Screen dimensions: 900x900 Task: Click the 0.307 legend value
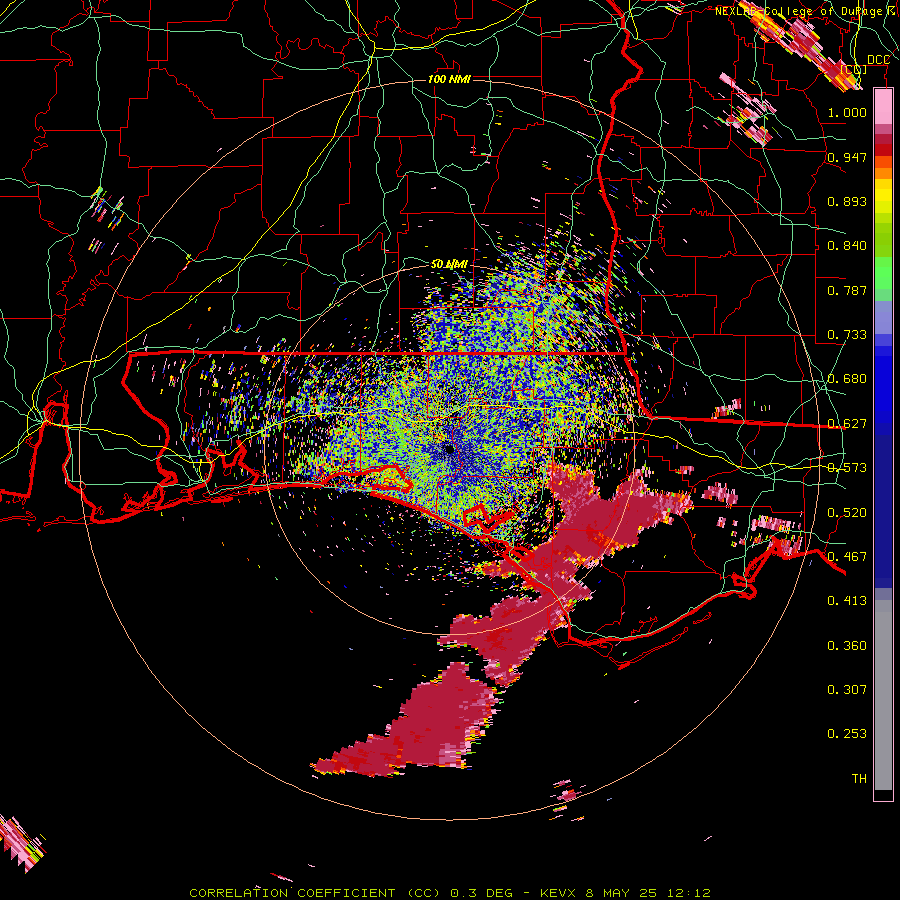tap(847, 689)
